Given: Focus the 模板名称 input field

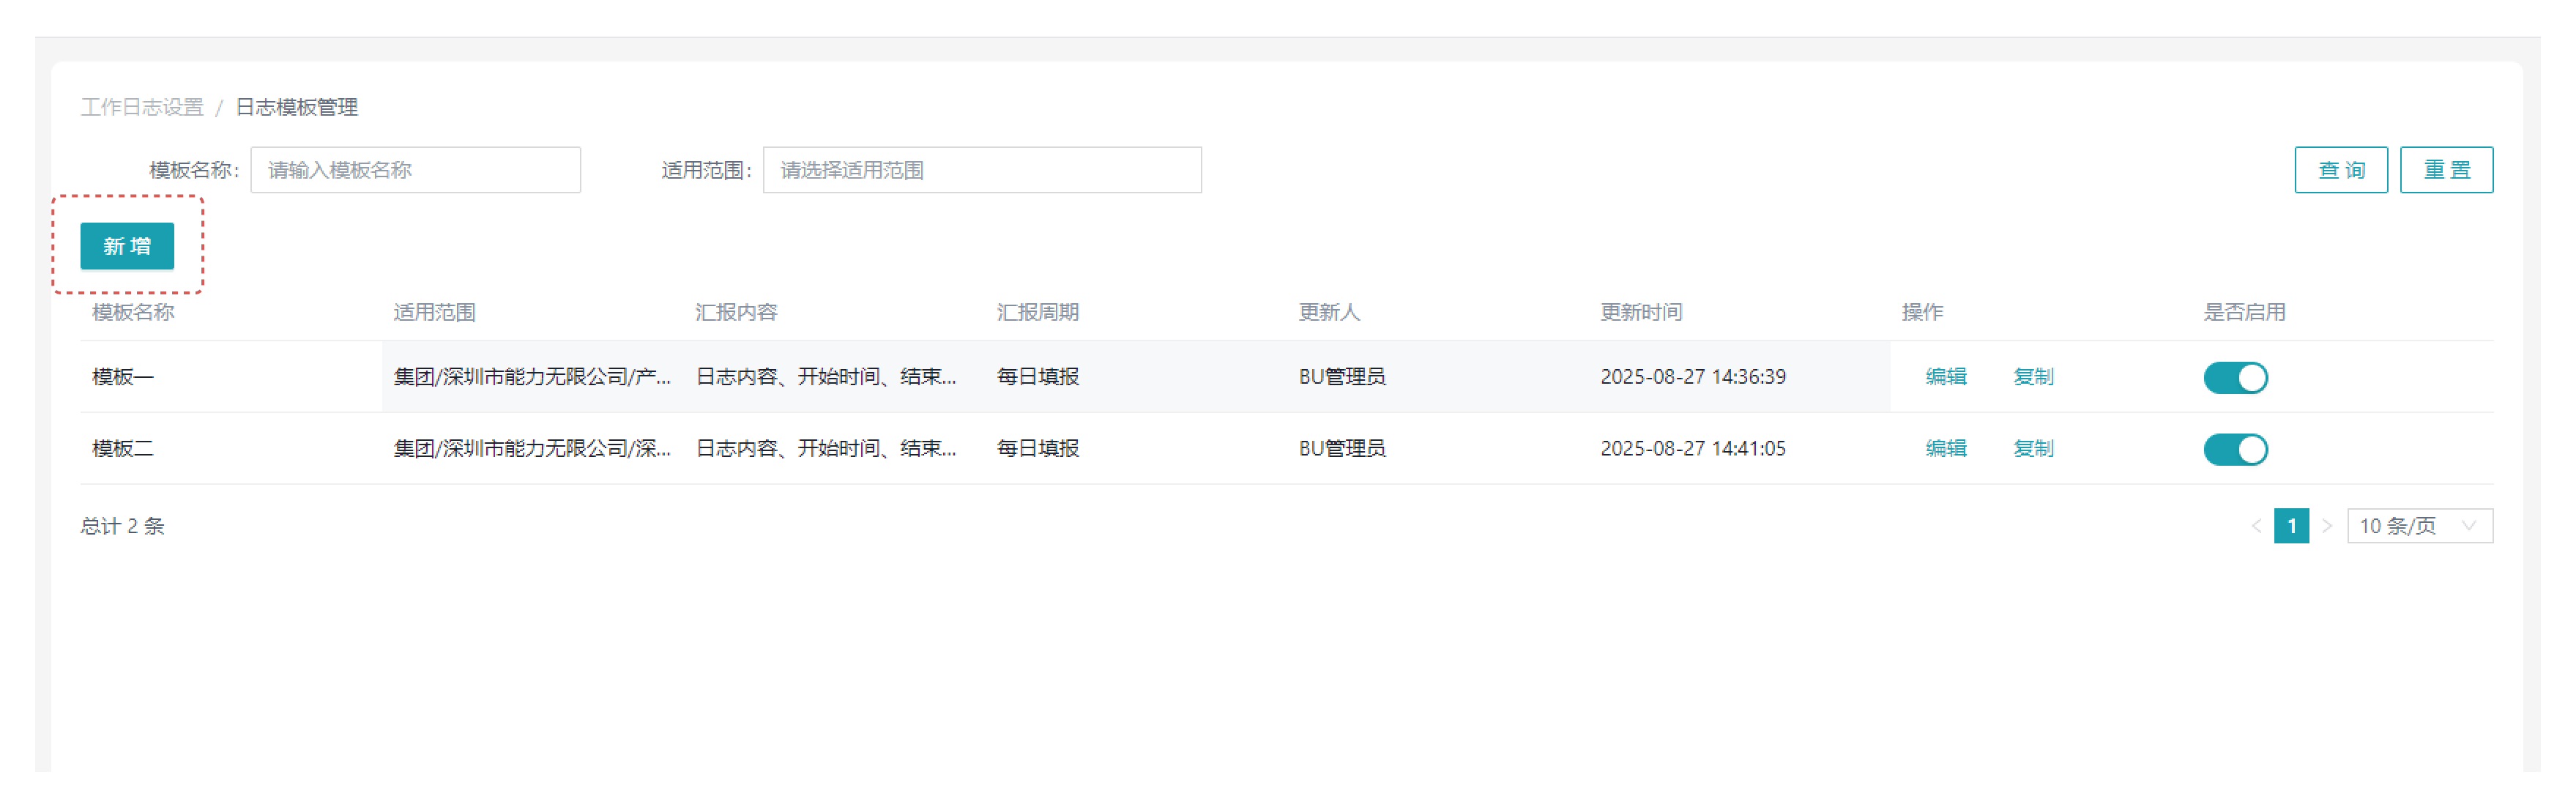Looking at the screenshot, I should (x=415, y=170).
